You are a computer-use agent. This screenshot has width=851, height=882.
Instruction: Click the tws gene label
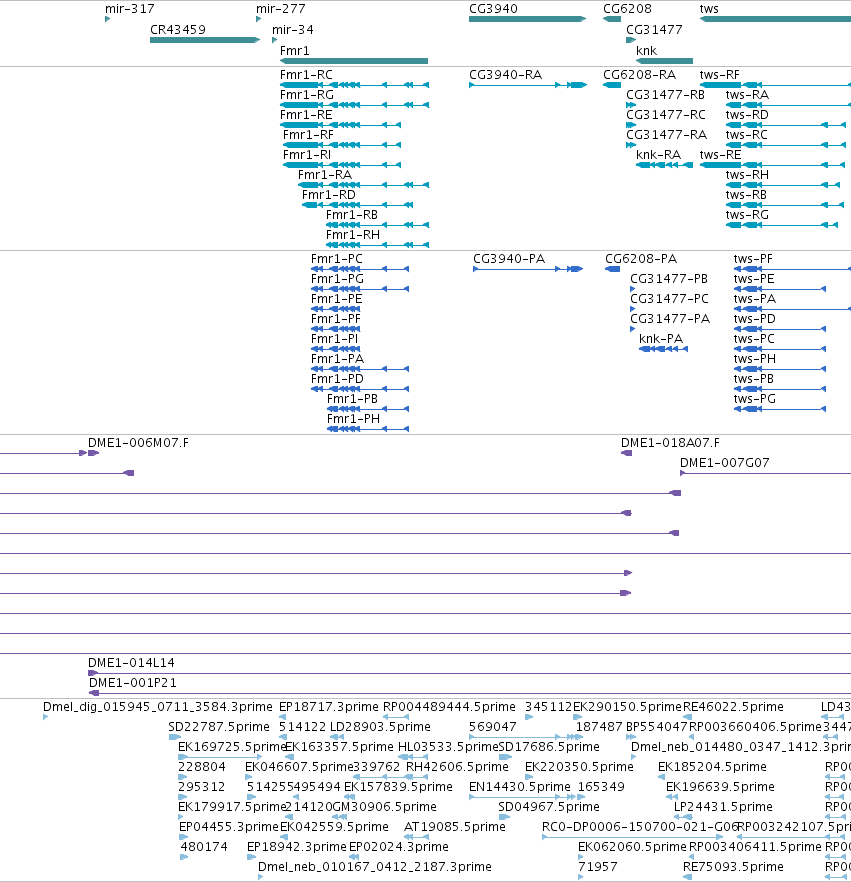(709, 8)
